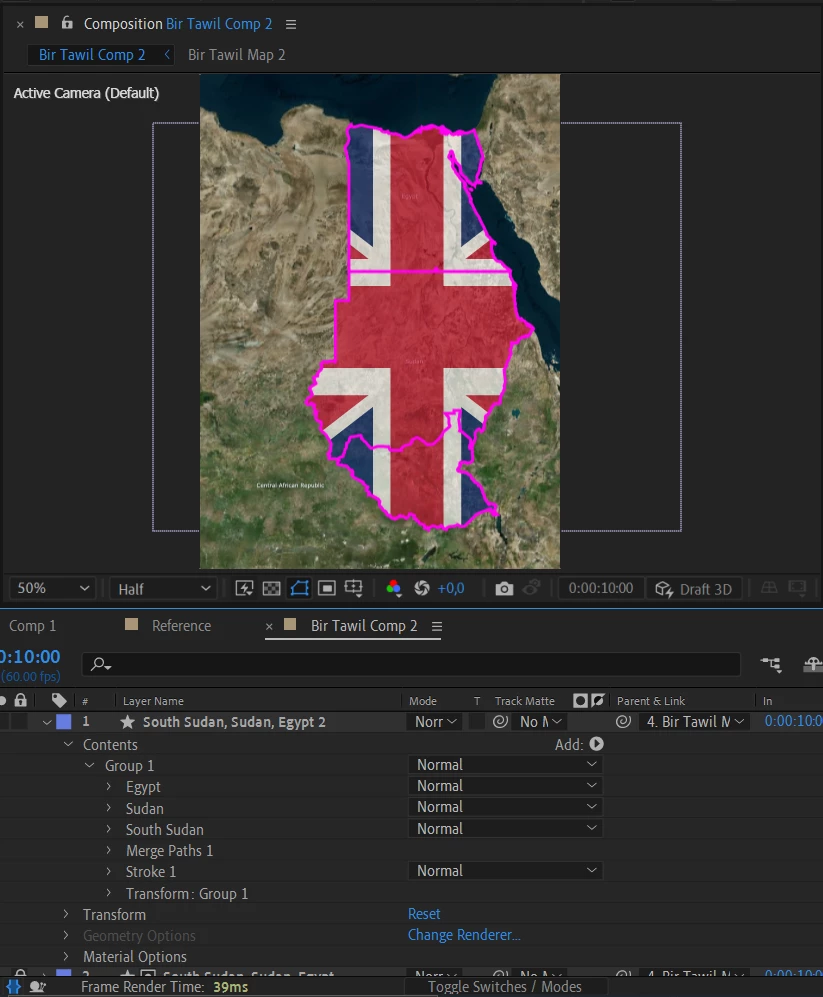The height and width of the screenshot is (997, 823).
Task: Open Stroke 1 Normal blend mode dropdown
Action: point(506,870)
